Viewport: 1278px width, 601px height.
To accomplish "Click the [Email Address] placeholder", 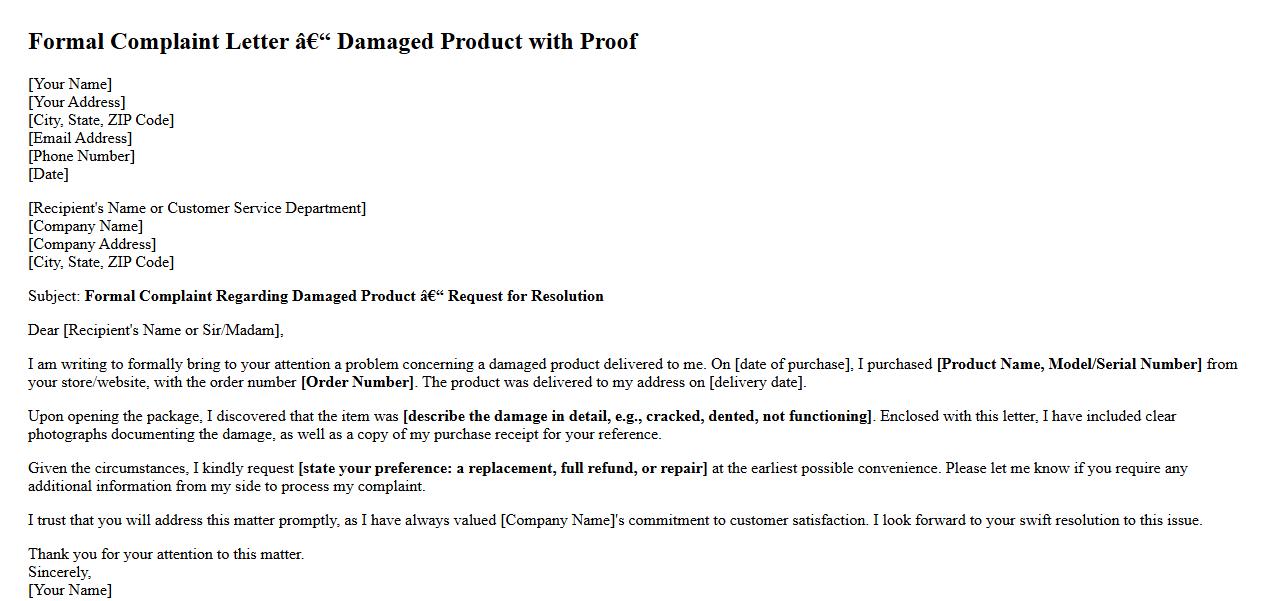I will 80,138.
